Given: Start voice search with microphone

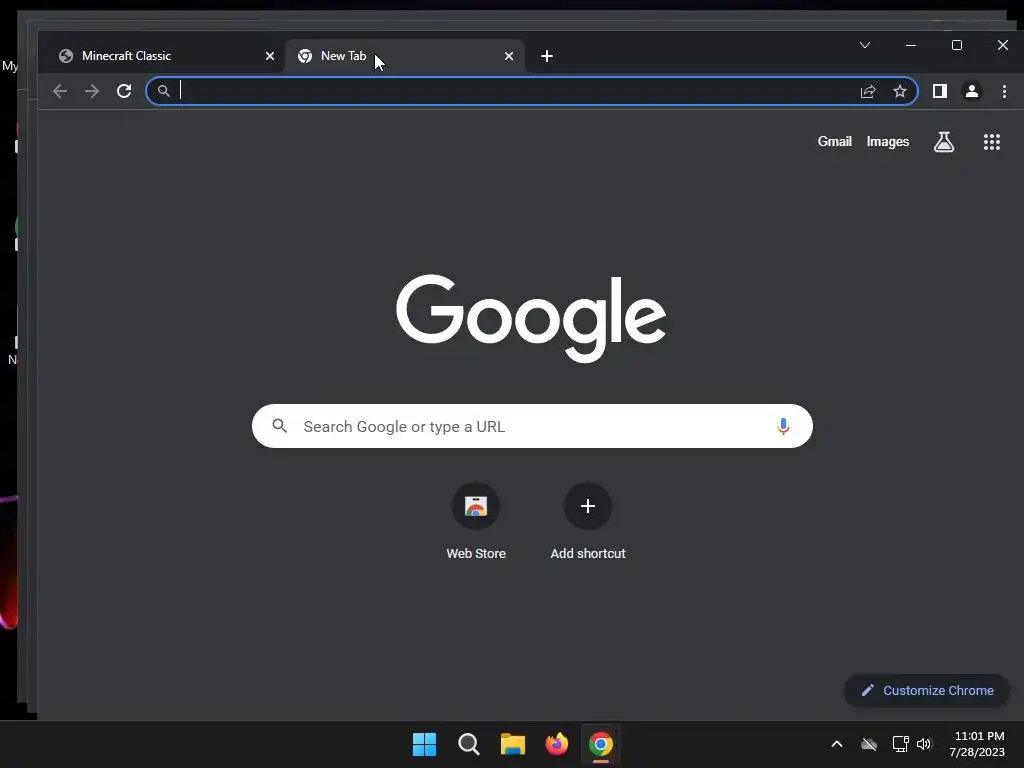Looking at the screenshot, I should [783, 426].
